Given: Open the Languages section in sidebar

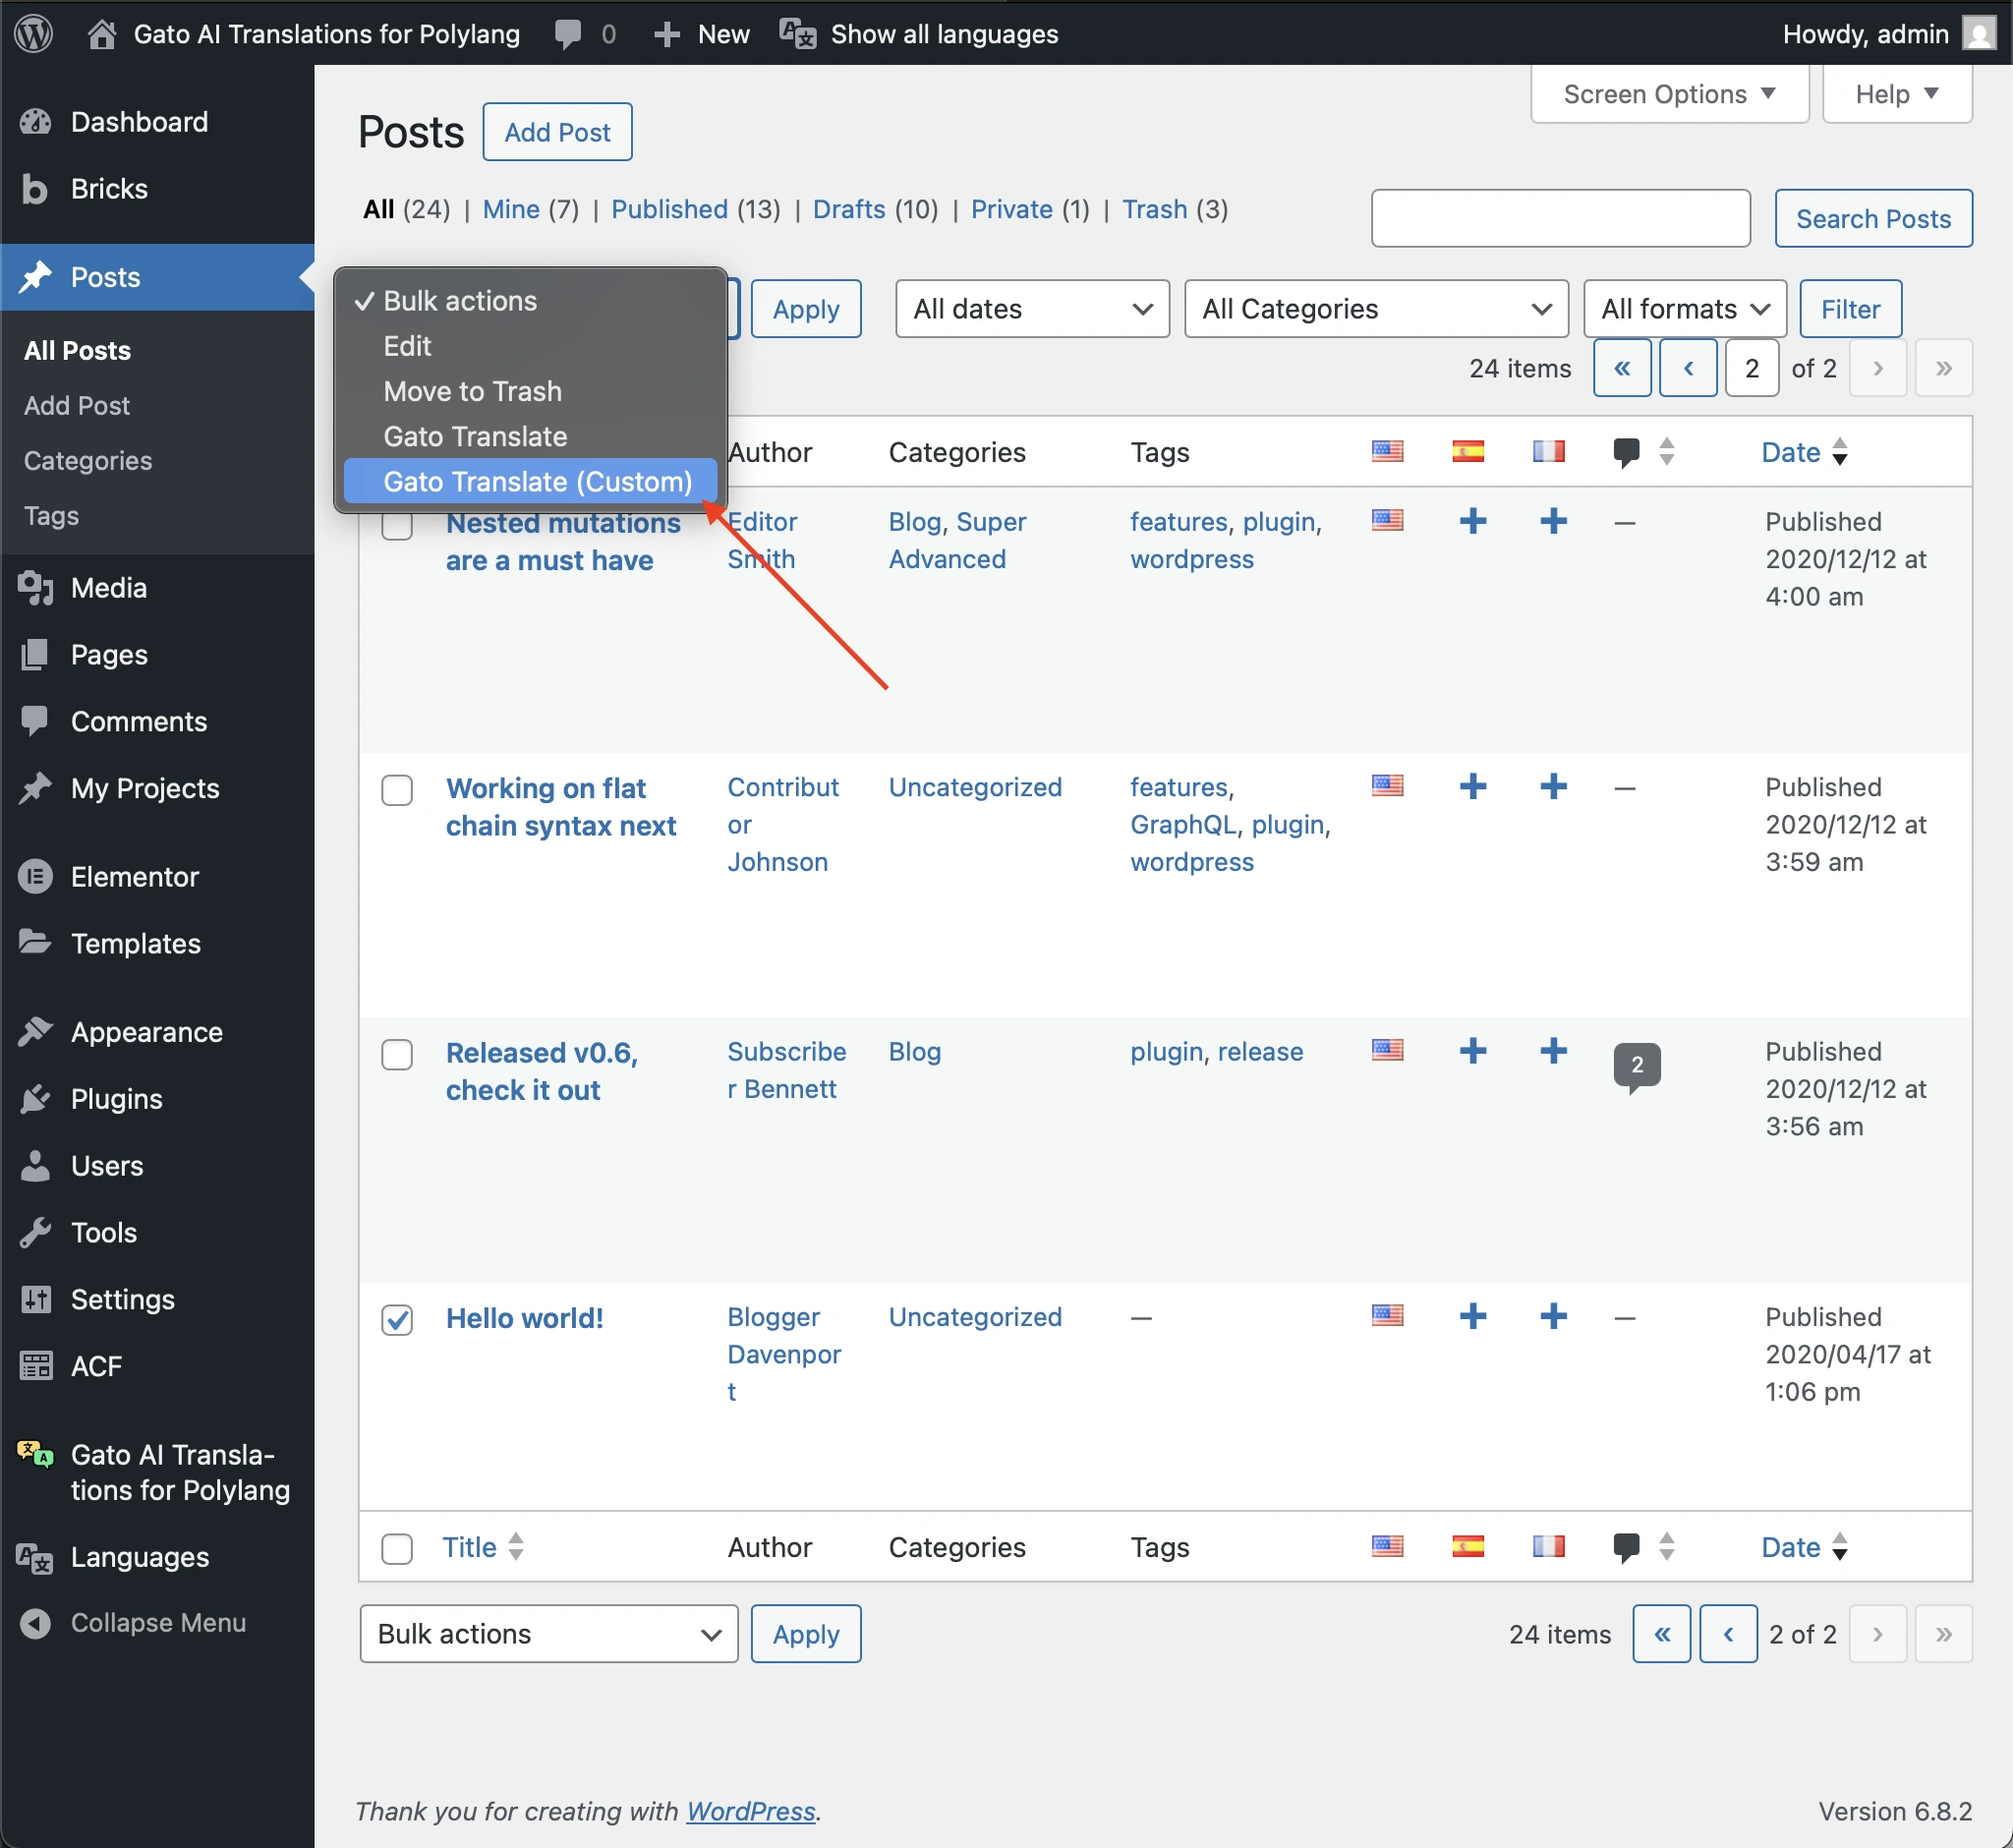Looking at the screenshot, I should [139, 1557].
